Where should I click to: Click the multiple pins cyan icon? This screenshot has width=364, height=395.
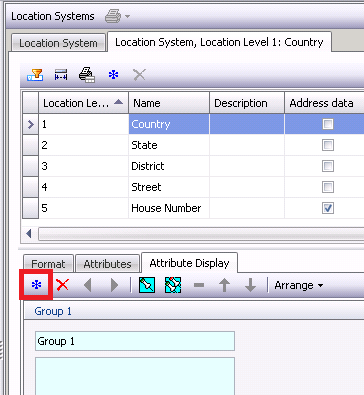[x=173, y=285]
